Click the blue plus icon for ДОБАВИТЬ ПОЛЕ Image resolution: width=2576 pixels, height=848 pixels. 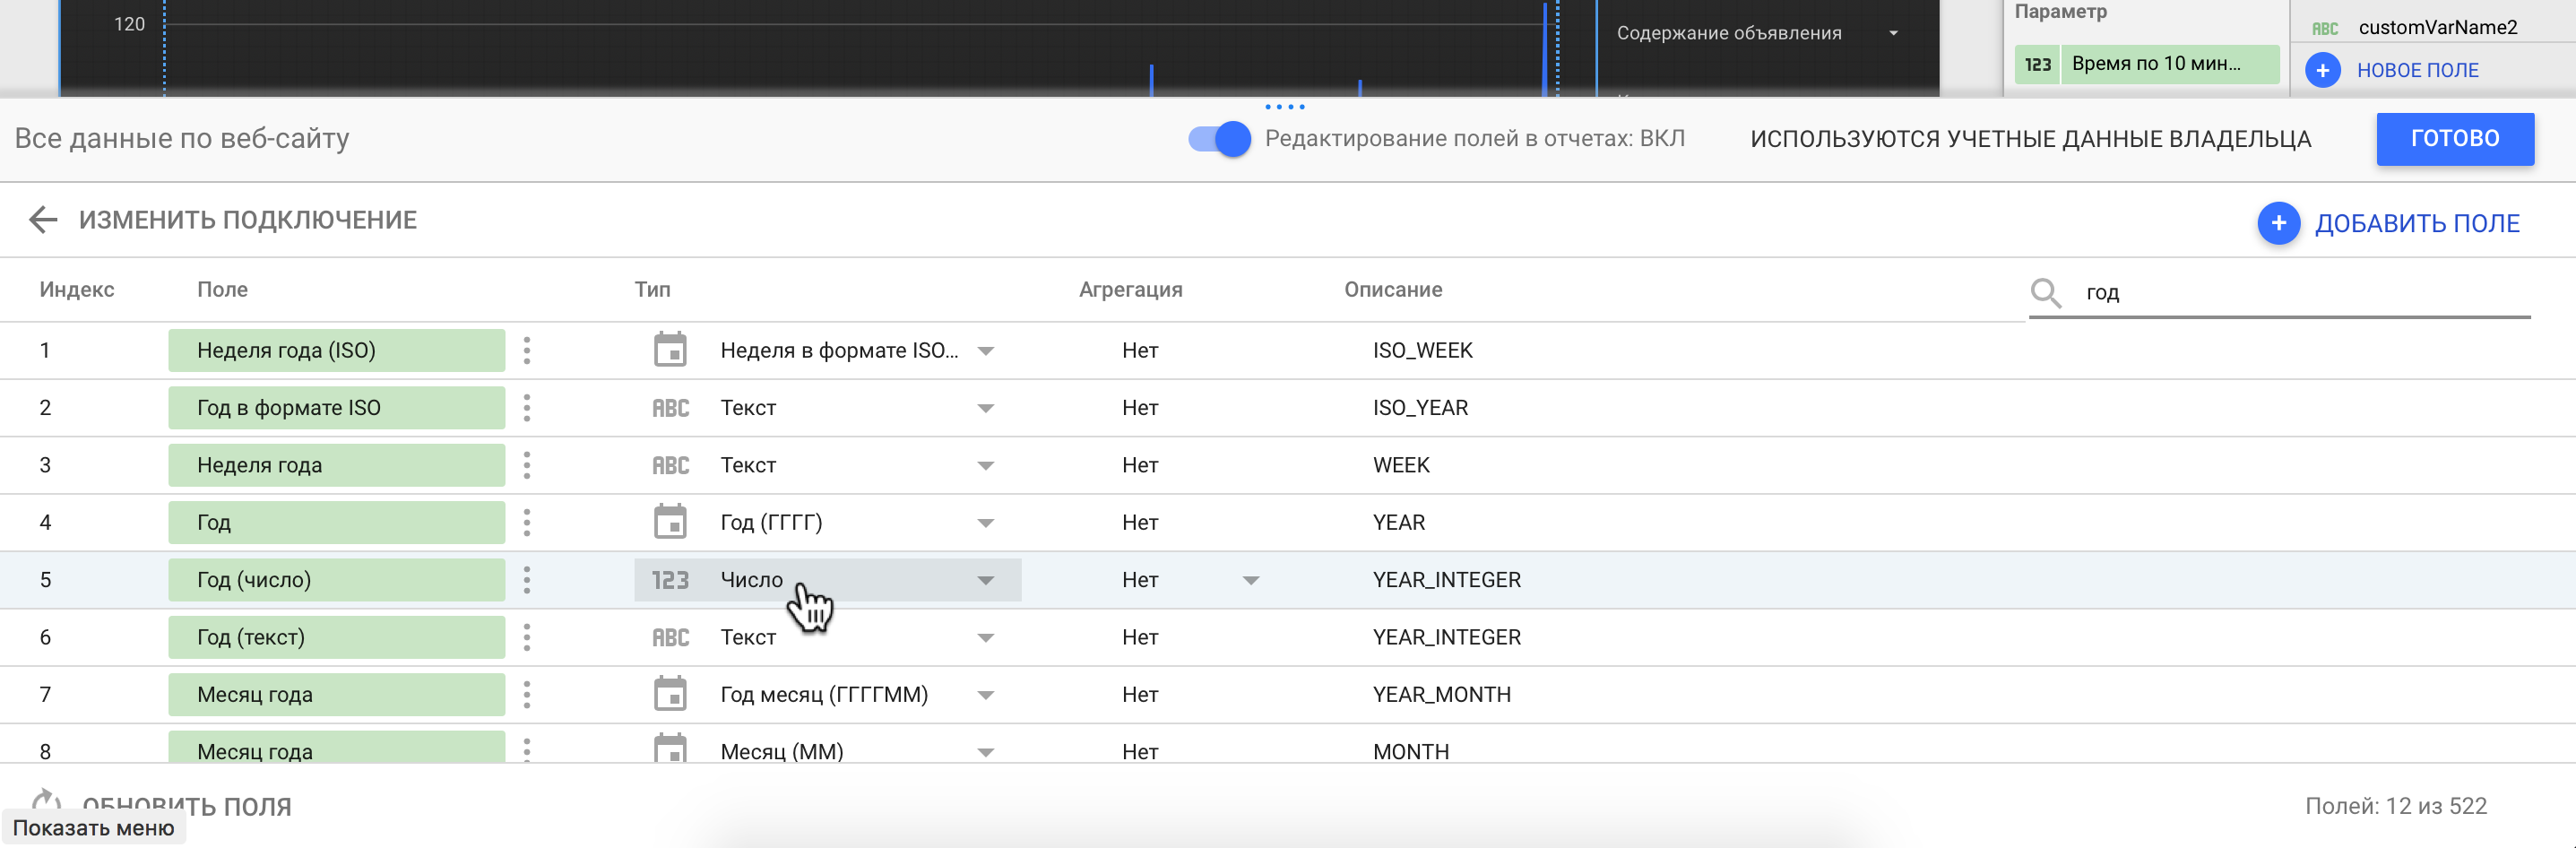click(x=2278, y=223)
